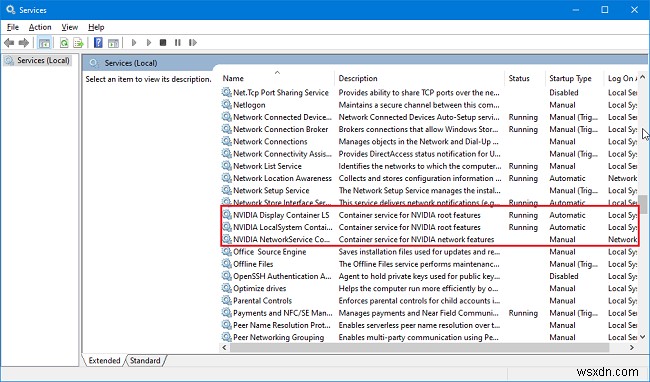
Task: Click the horizontal scrollbar left arrow
Action: coord(224,347)
